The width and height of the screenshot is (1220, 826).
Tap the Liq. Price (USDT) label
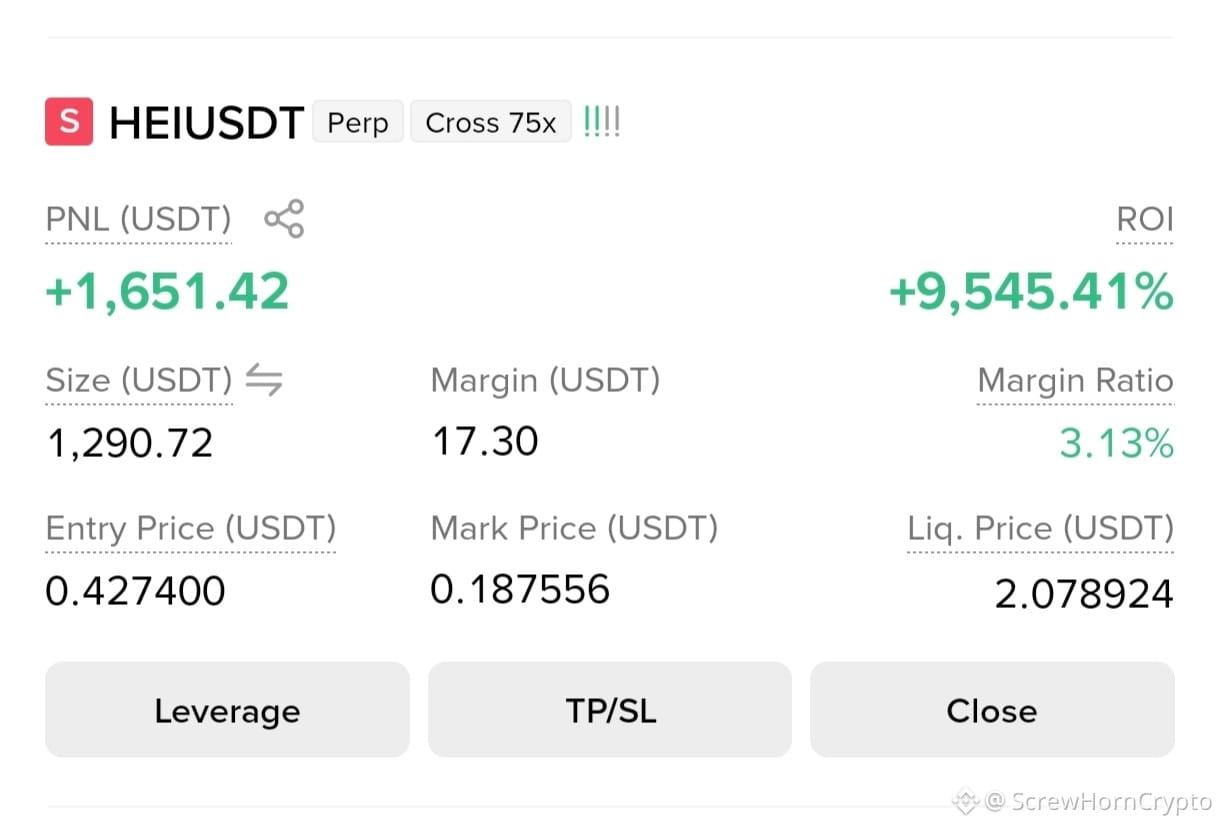[1040, 528]
